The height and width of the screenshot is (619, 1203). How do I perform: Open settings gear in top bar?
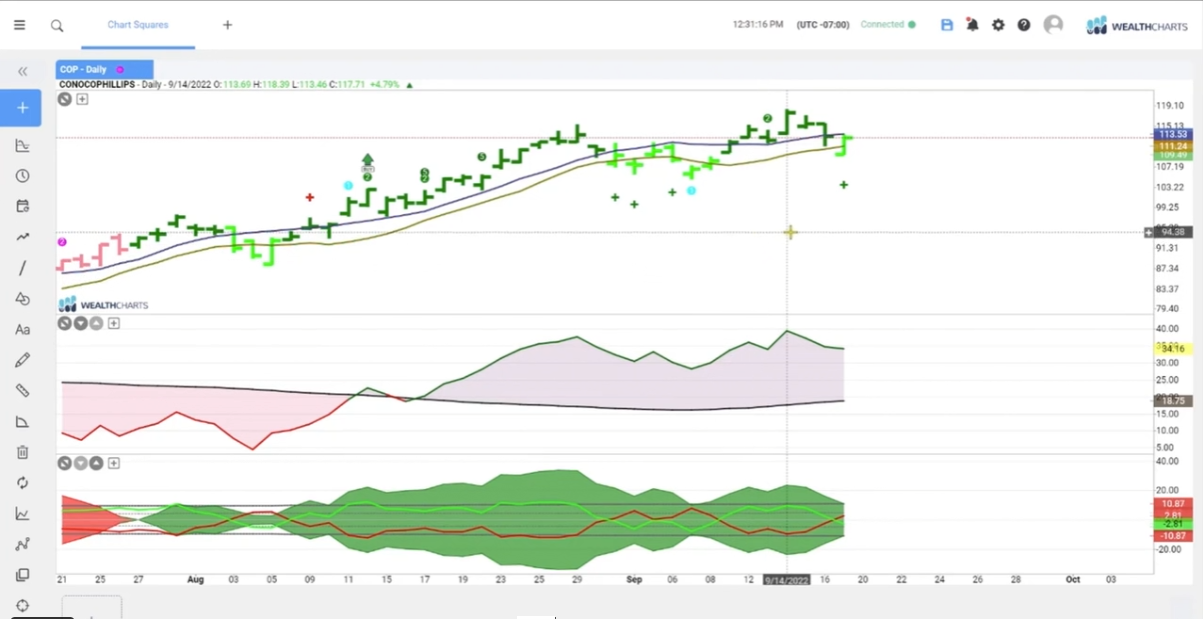click(x=998, y=25)
